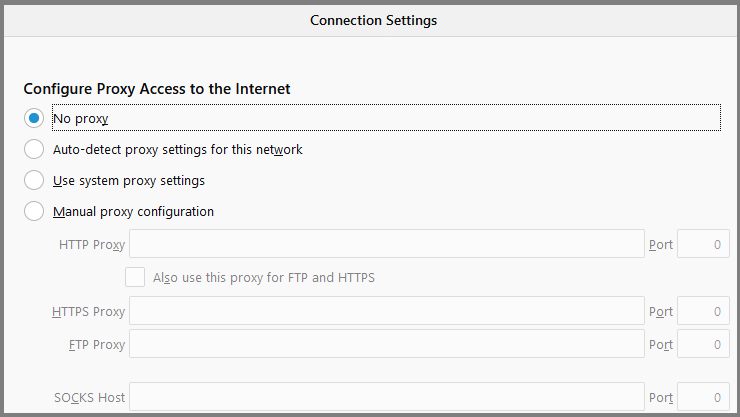Image resolution: width=740 pixels, height=417 pixels.
Task: Click the FTP Proxy port field
Action: tap(702, 344)
